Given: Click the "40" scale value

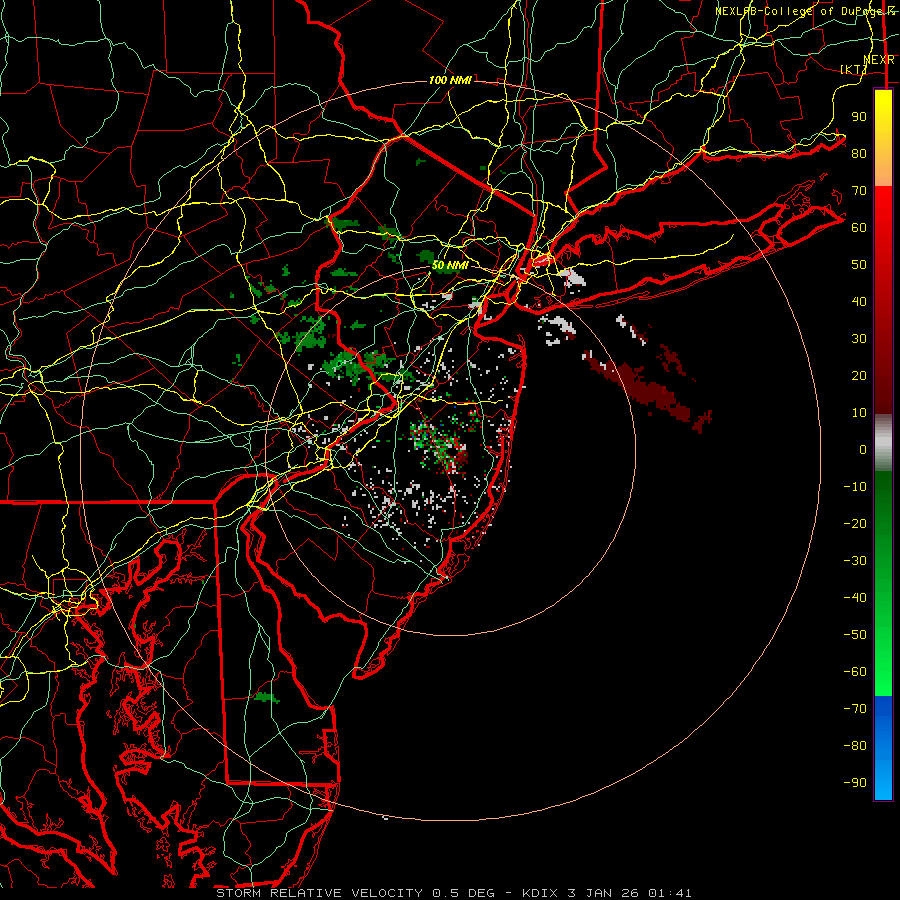Looking at the screenshot, I should coord(859,301).
